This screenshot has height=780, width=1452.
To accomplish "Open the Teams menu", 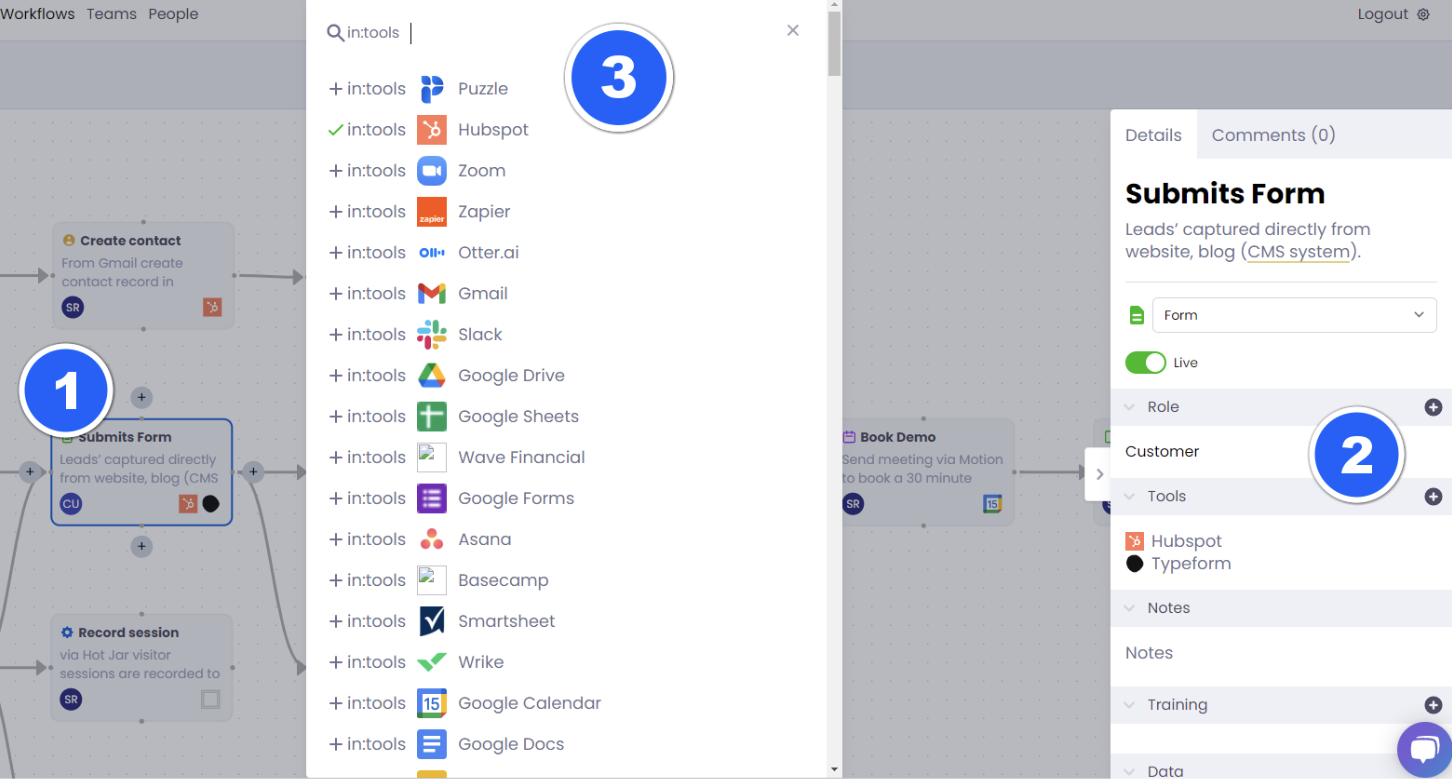I will click(x=111, y=13).
